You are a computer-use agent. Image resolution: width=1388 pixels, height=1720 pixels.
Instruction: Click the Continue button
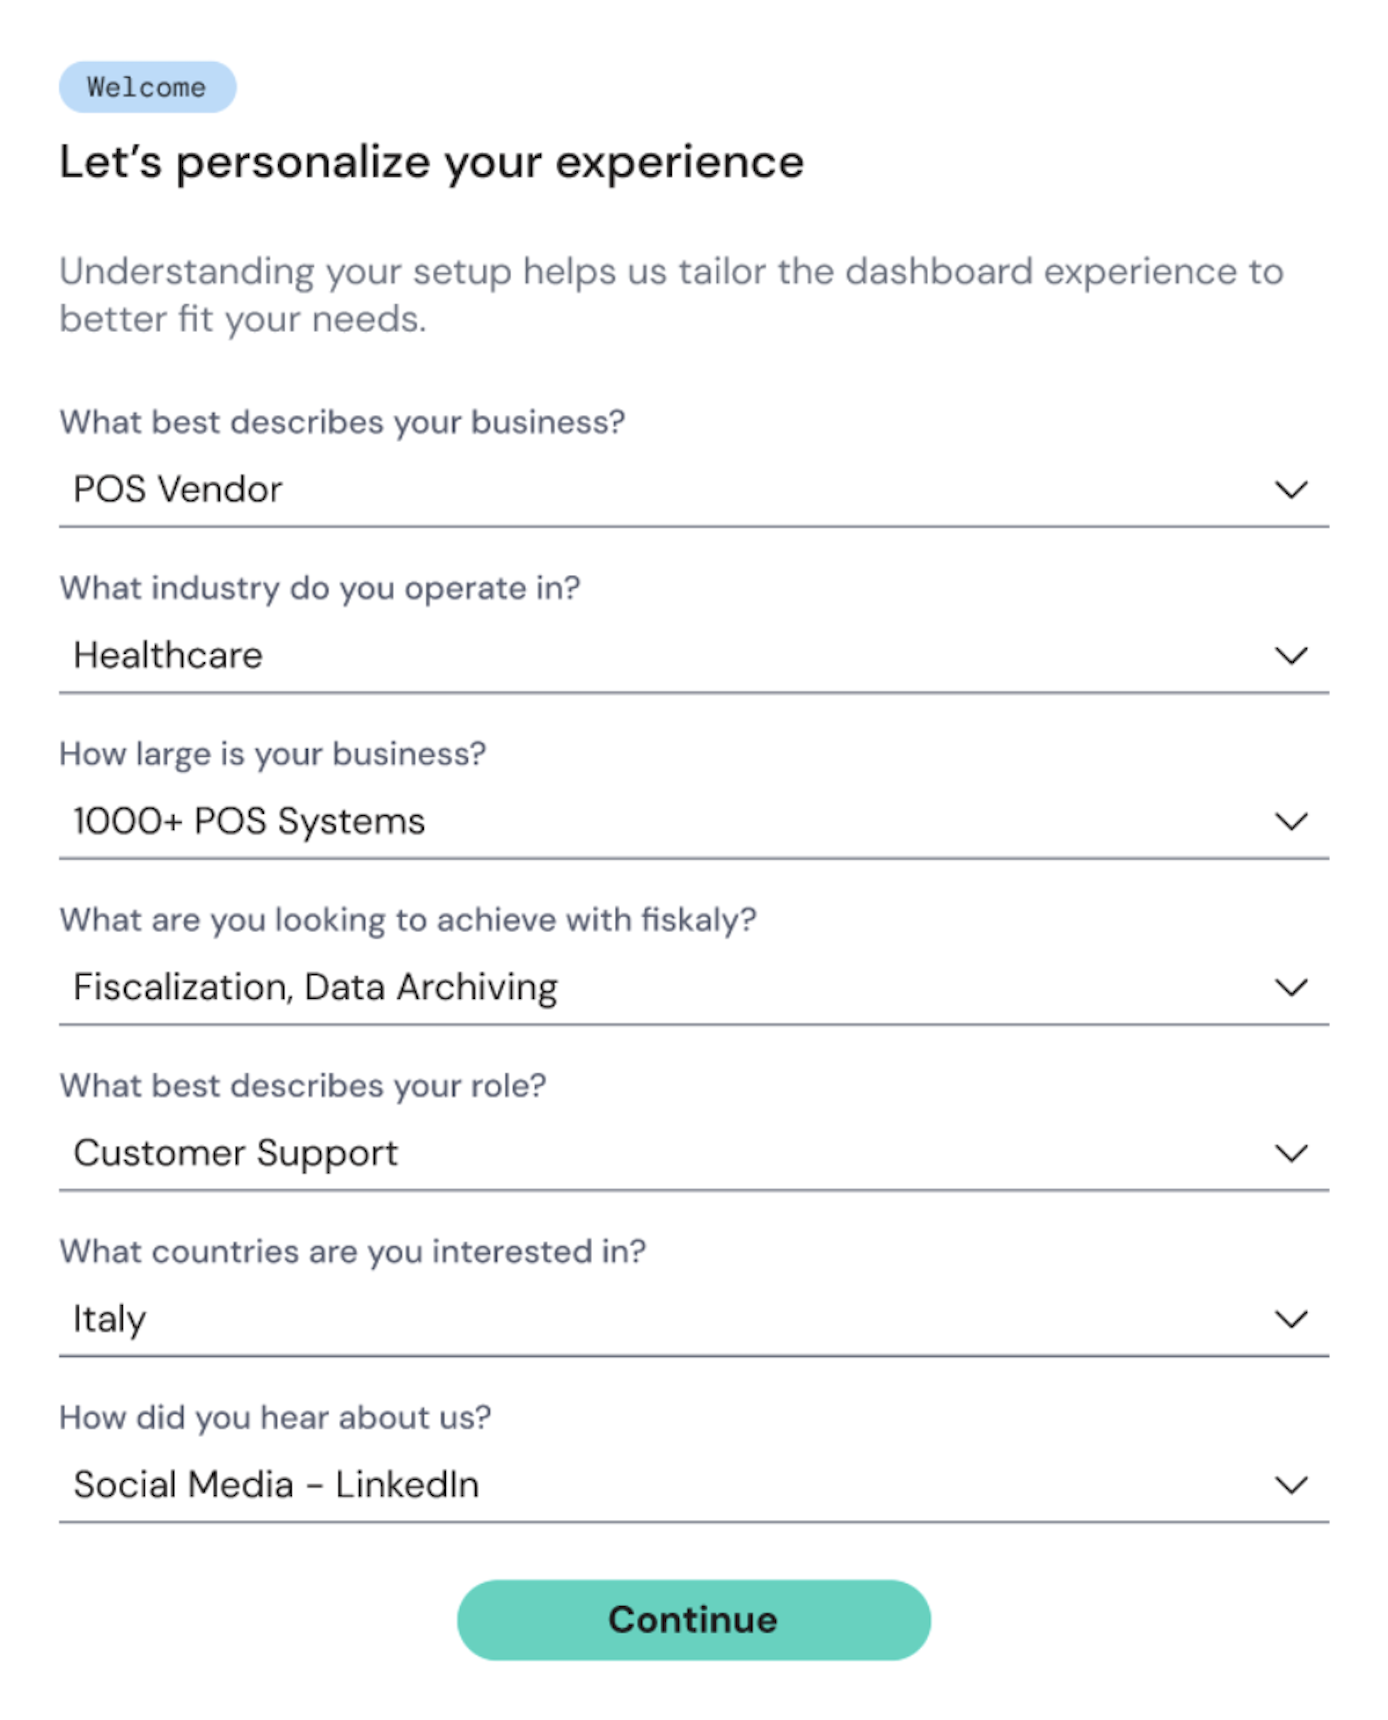[x=694, y=1619]
